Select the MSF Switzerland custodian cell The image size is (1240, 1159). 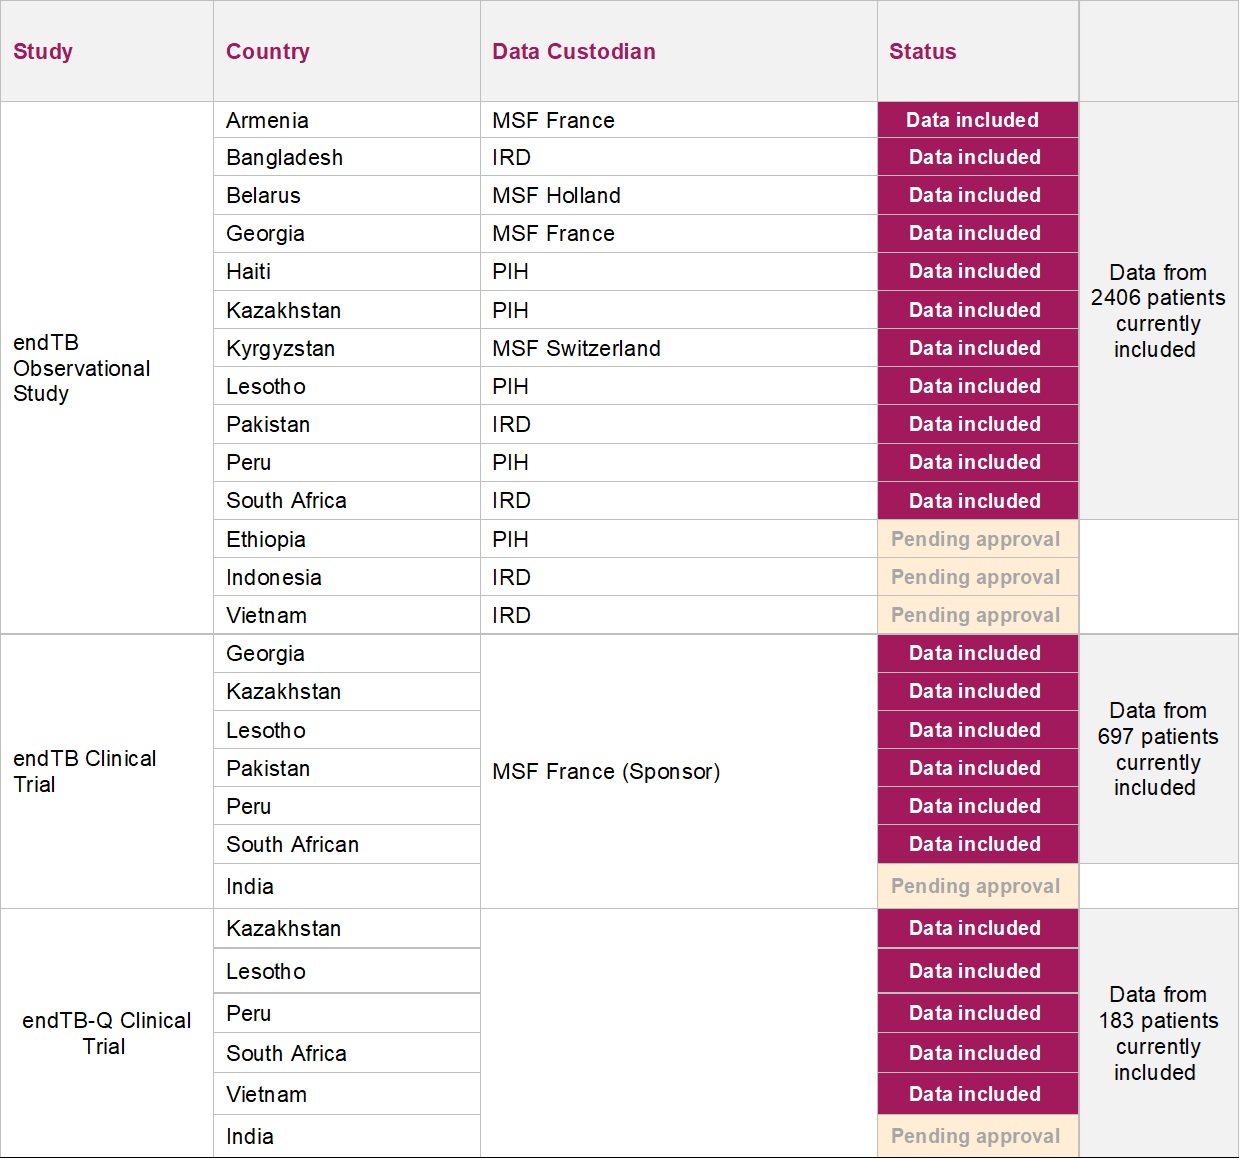click(577, 349)
